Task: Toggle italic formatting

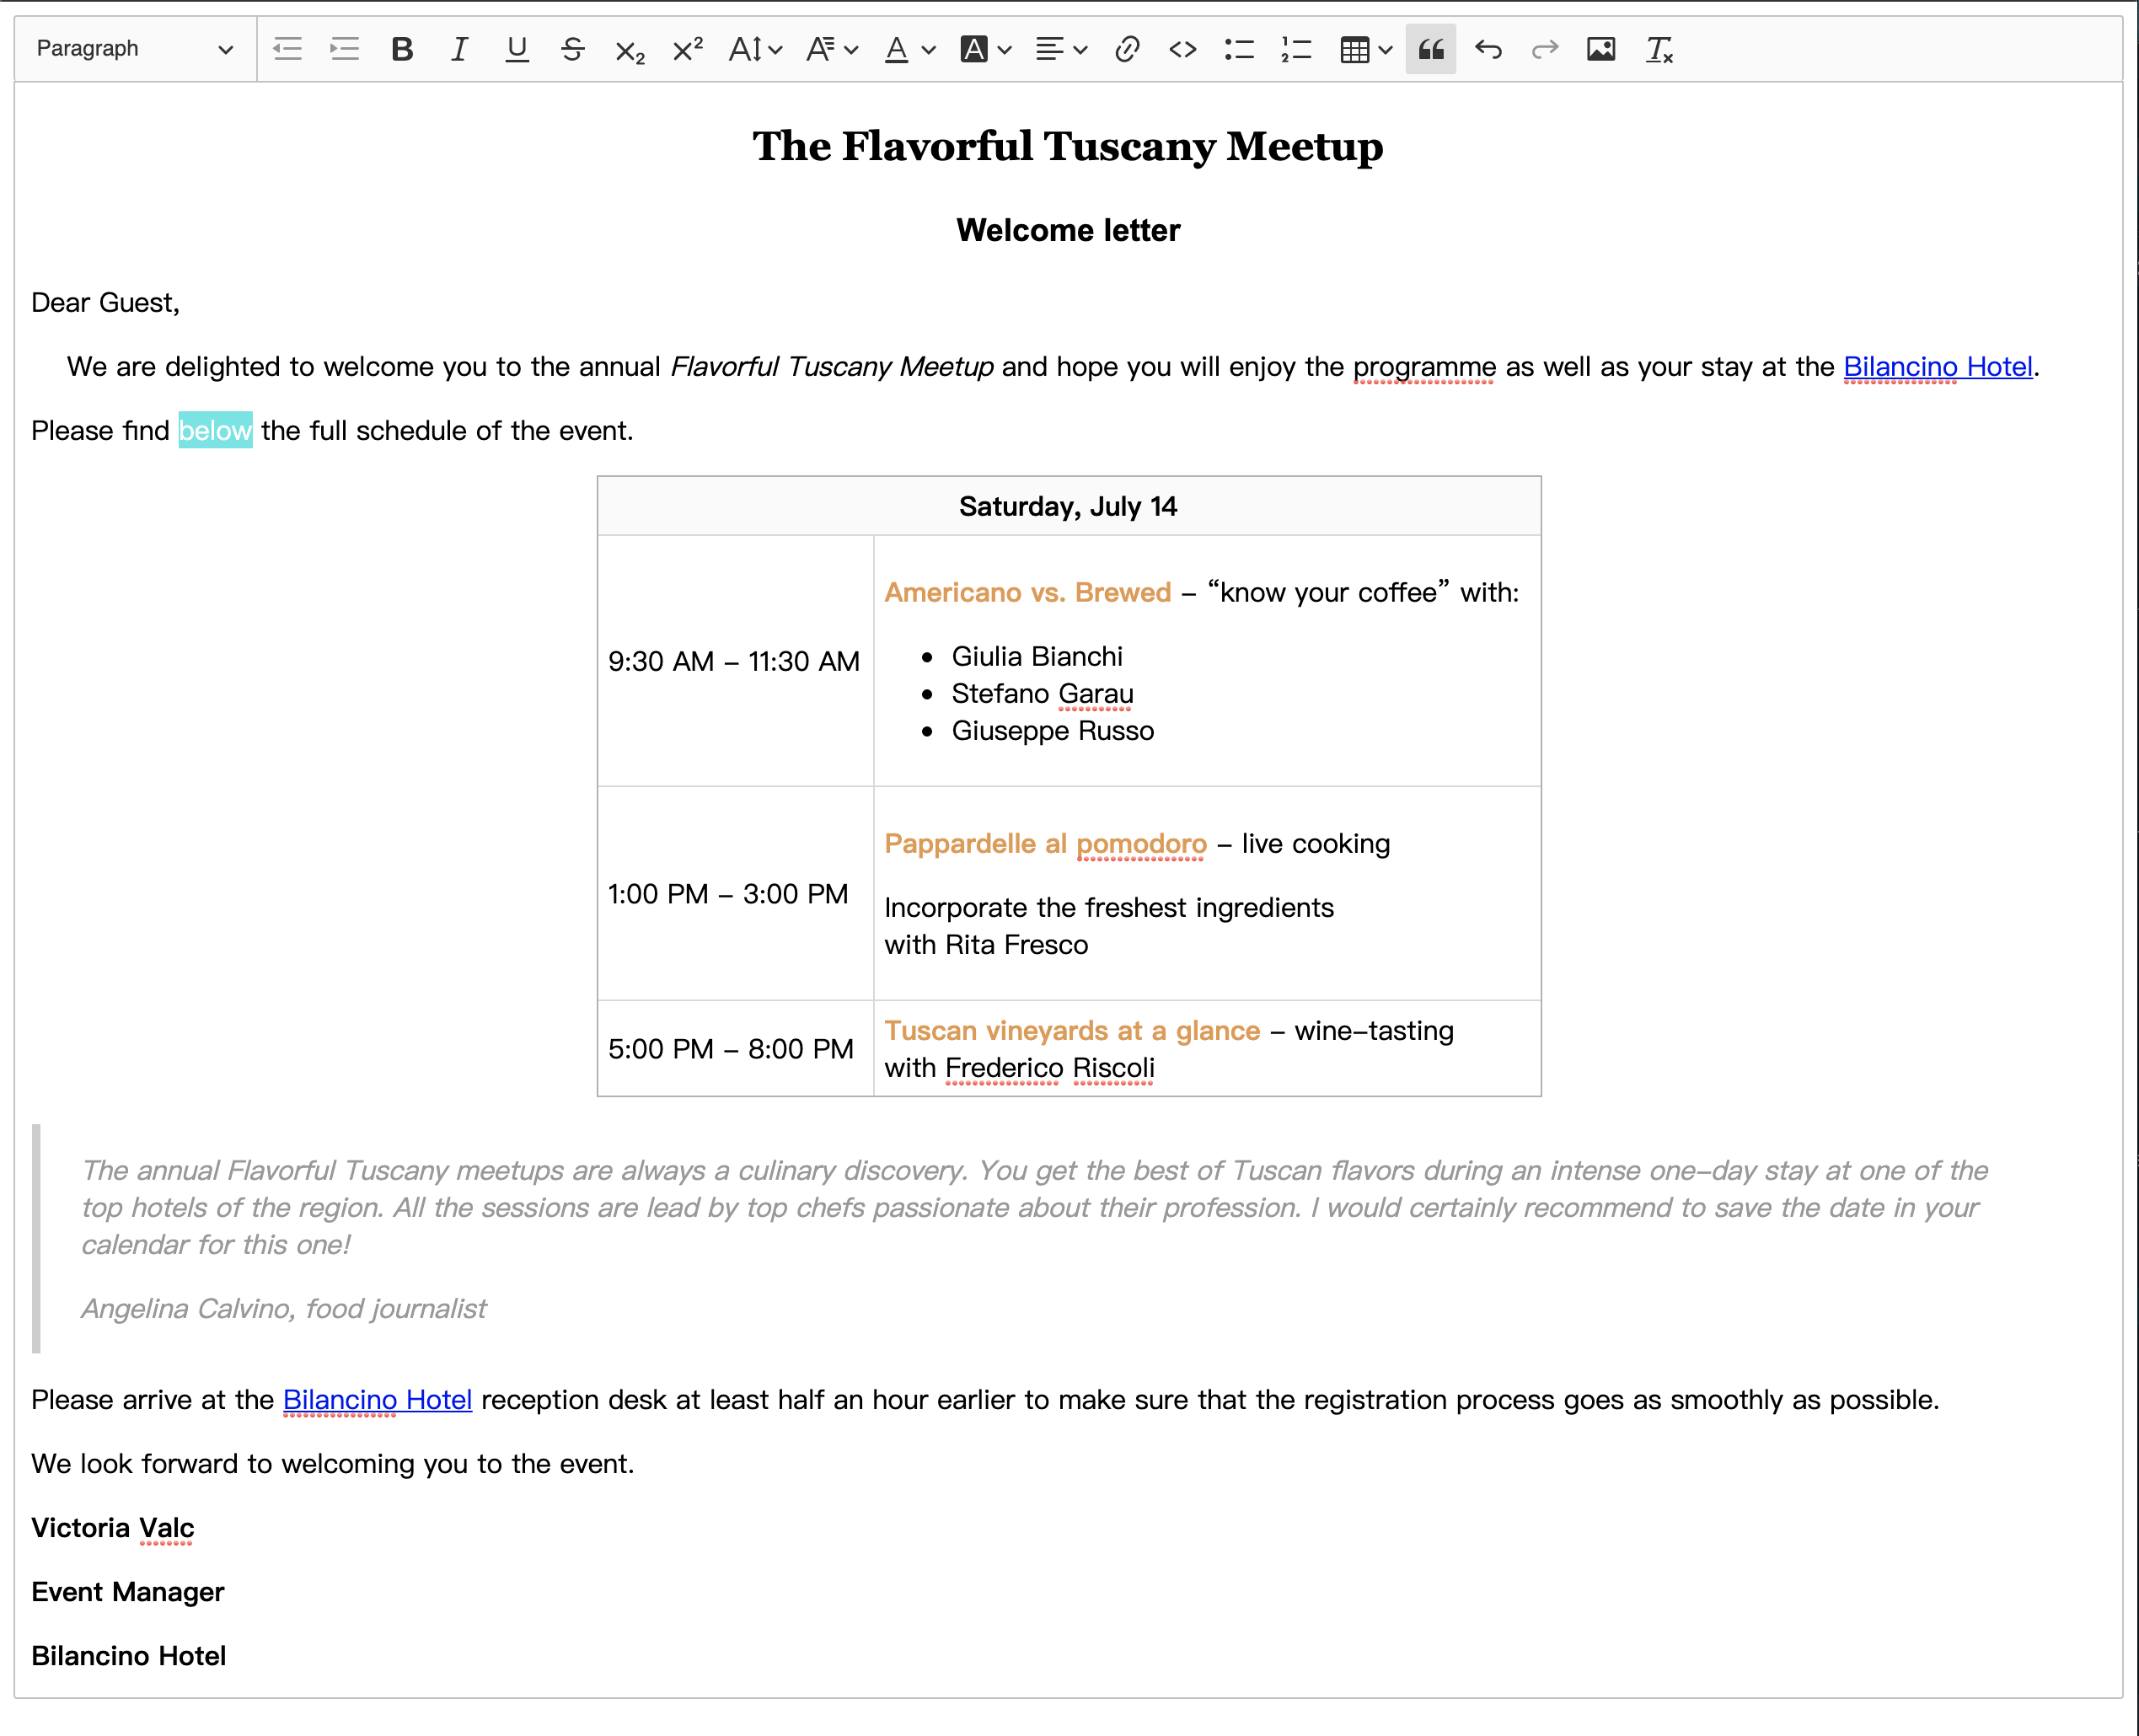Action: (459, 49)
